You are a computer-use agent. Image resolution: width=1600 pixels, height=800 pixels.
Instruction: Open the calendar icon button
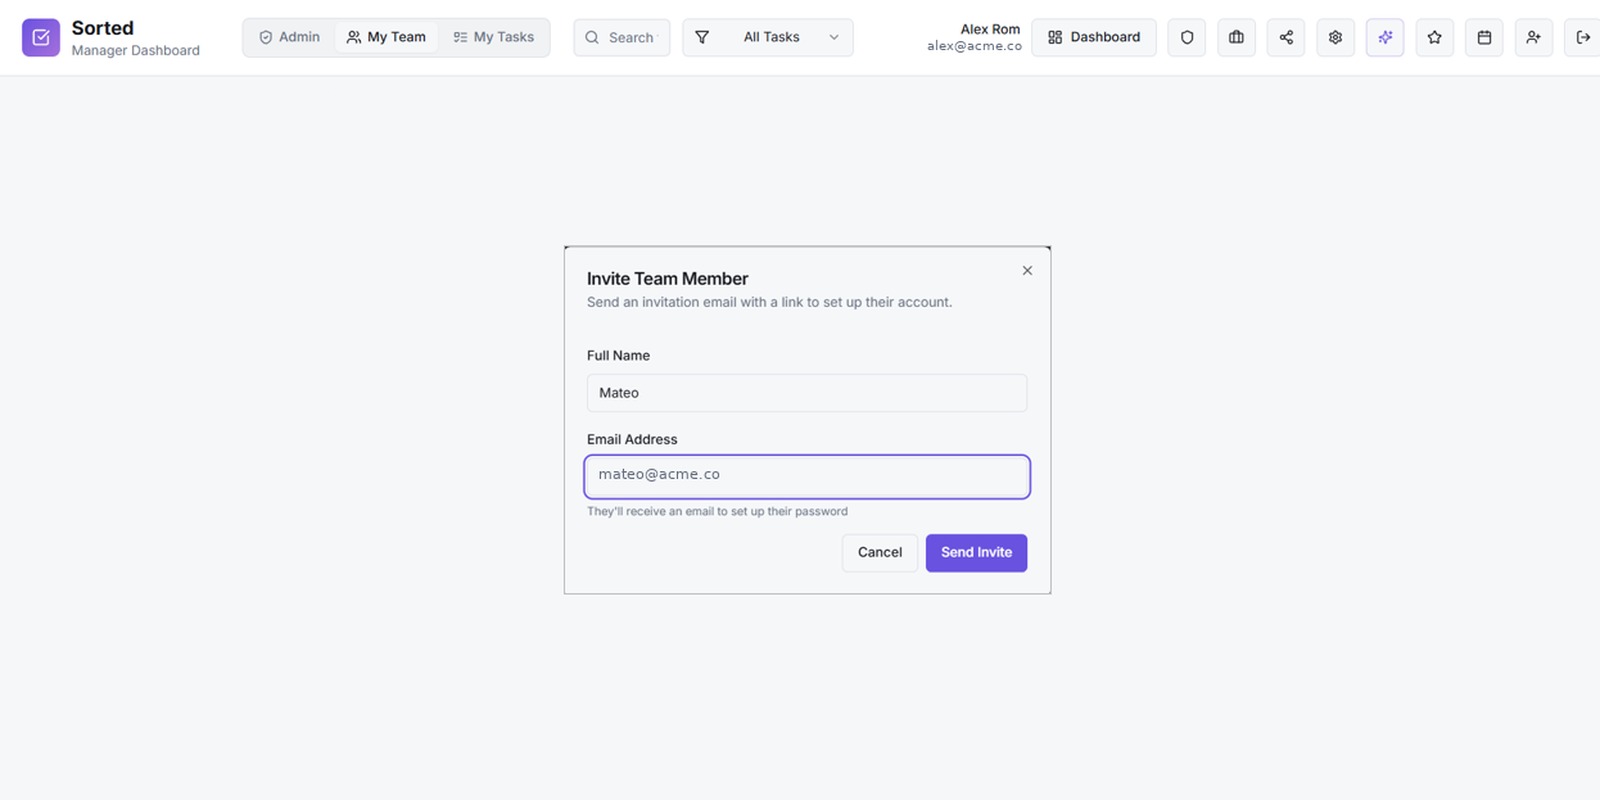1484,37
